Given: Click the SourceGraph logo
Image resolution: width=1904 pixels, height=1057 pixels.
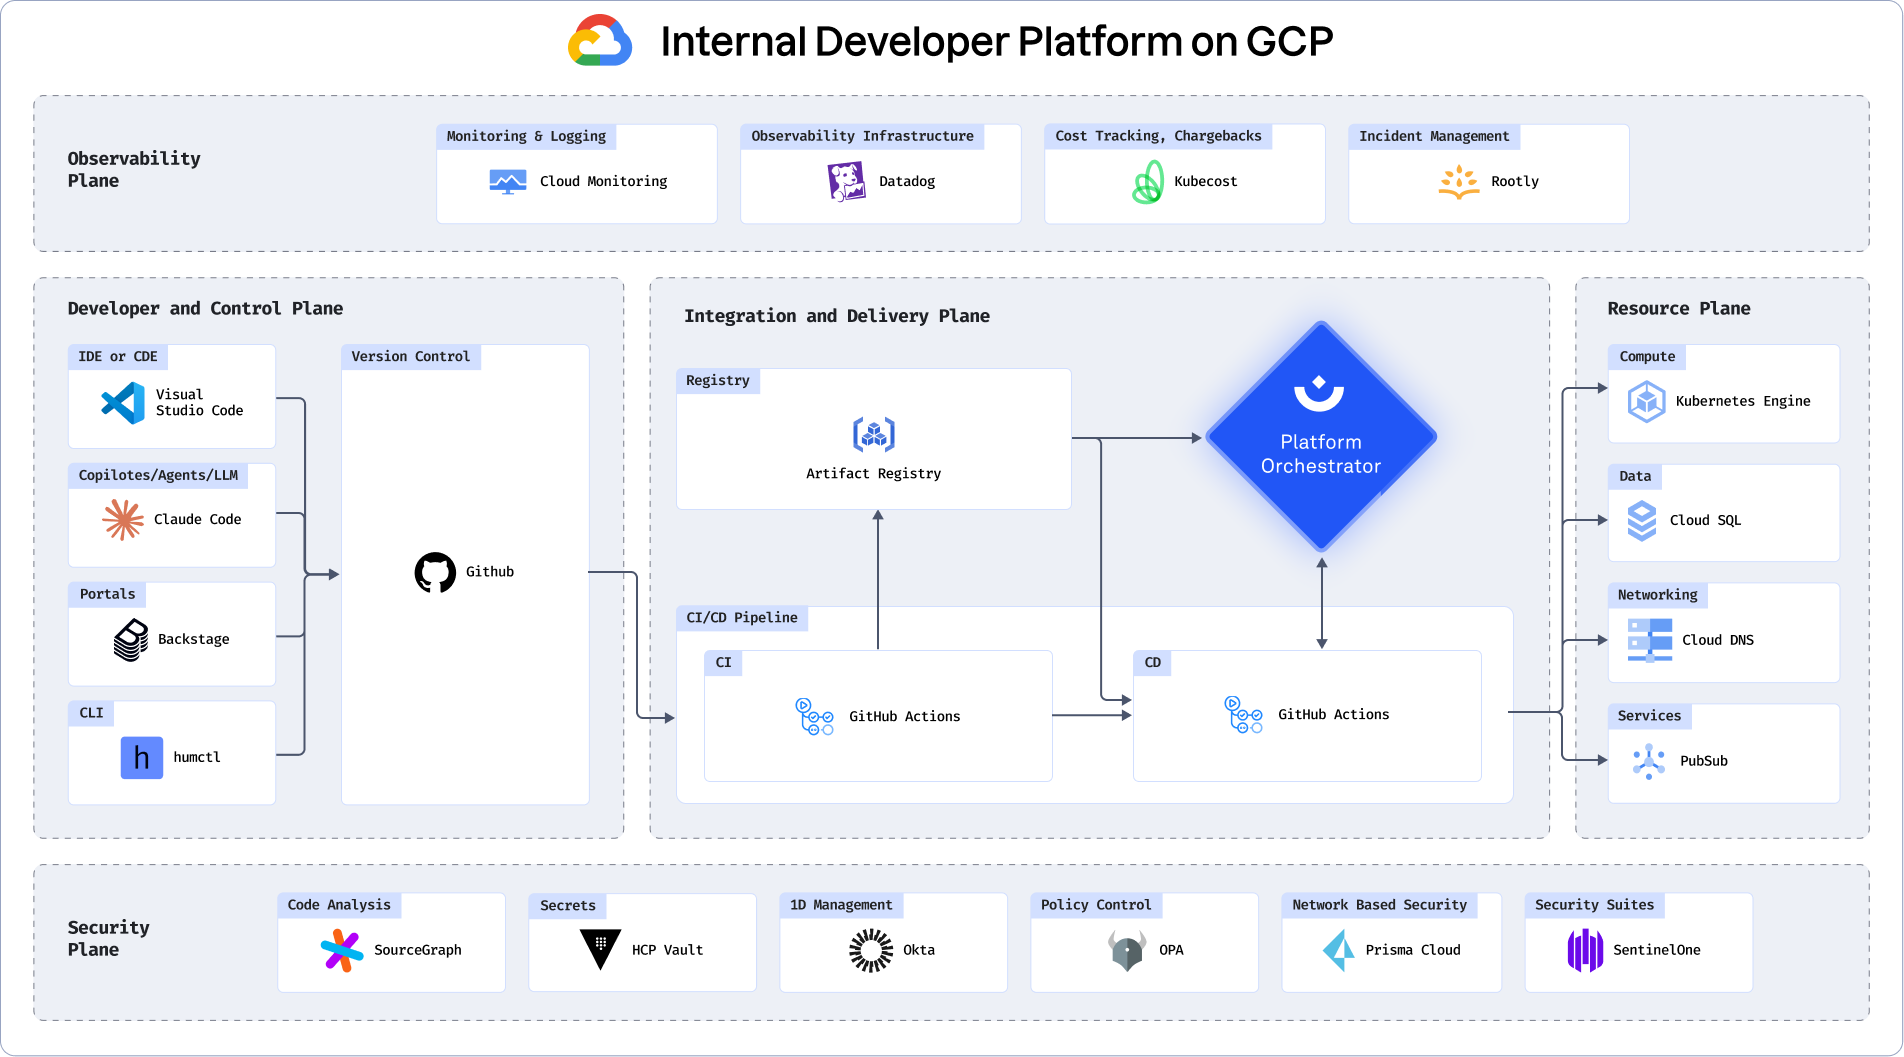Looking at the screenshot, I should (x=342, y=950).
